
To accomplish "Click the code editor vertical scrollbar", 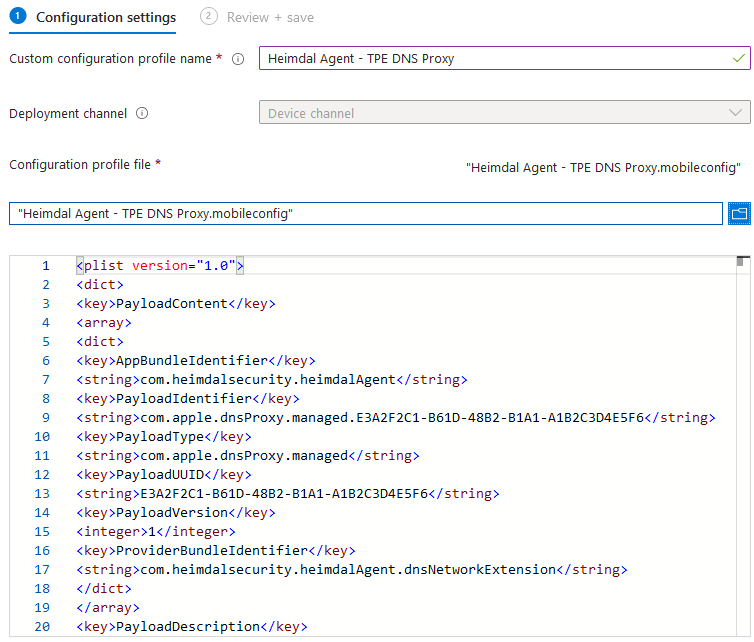I will point(743,446).
